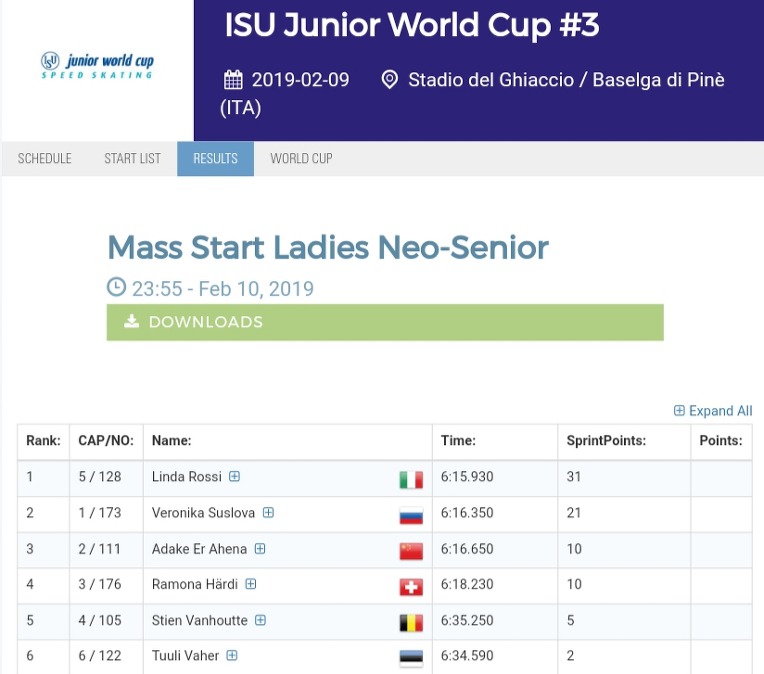
Task: Expand Adake Er Ahena's row details
Action: coord(260,549)
